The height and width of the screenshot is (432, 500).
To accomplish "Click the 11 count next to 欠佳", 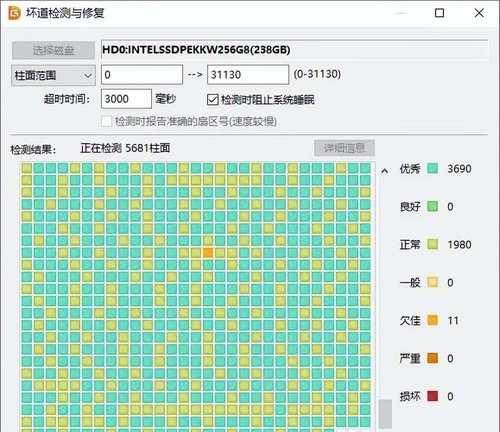I will tap(453, 321).
